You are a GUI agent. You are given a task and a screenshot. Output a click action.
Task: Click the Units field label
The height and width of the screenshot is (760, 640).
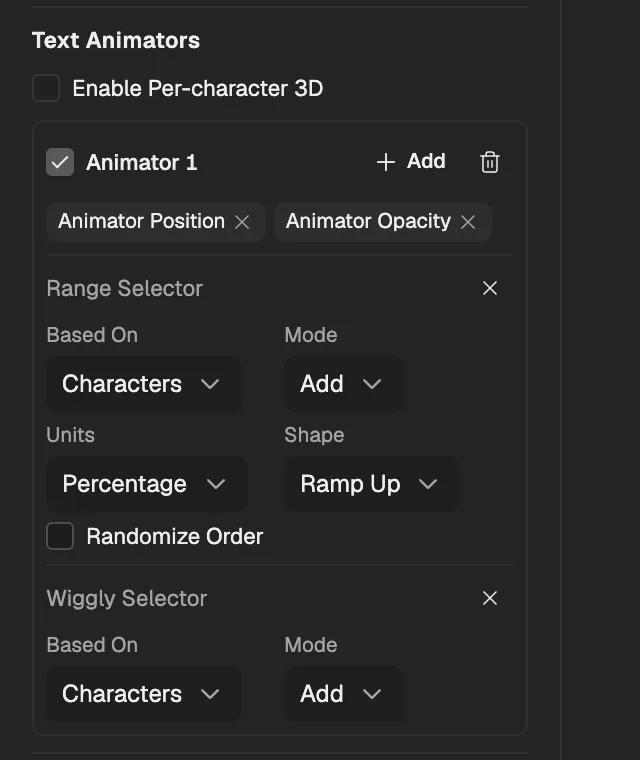[71, 435]
